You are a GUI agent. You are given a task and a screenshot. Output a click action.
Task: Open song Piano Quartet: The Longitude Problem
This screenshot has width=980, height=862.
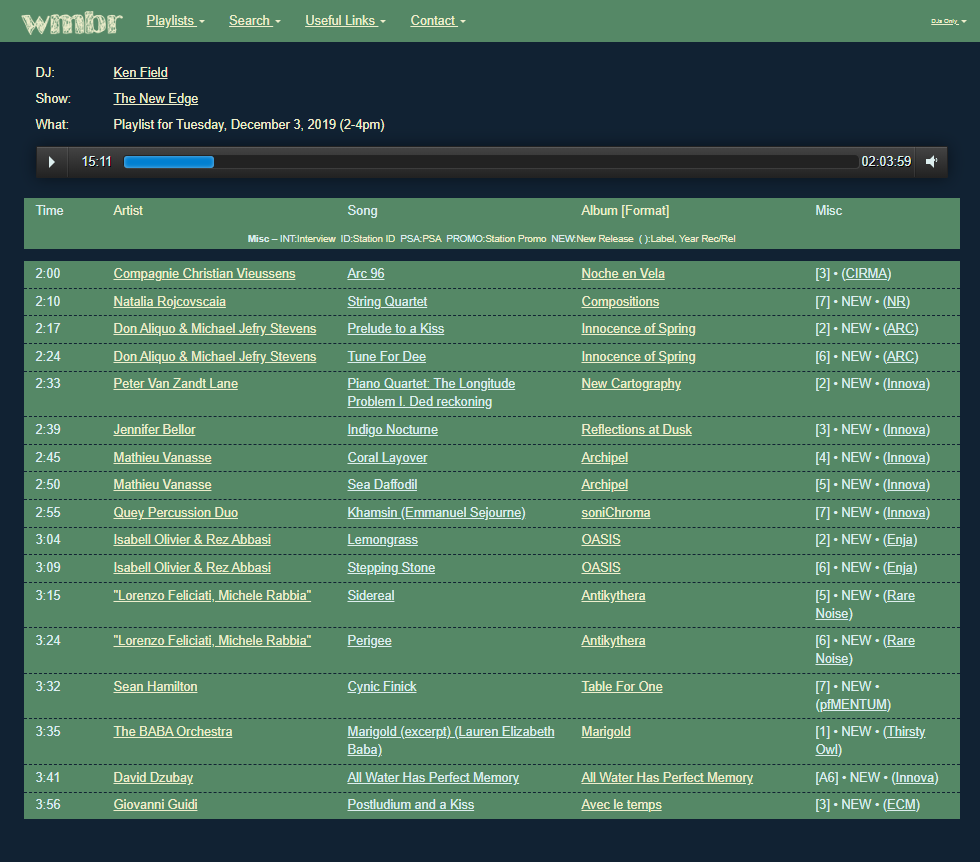tap(431, 393)
